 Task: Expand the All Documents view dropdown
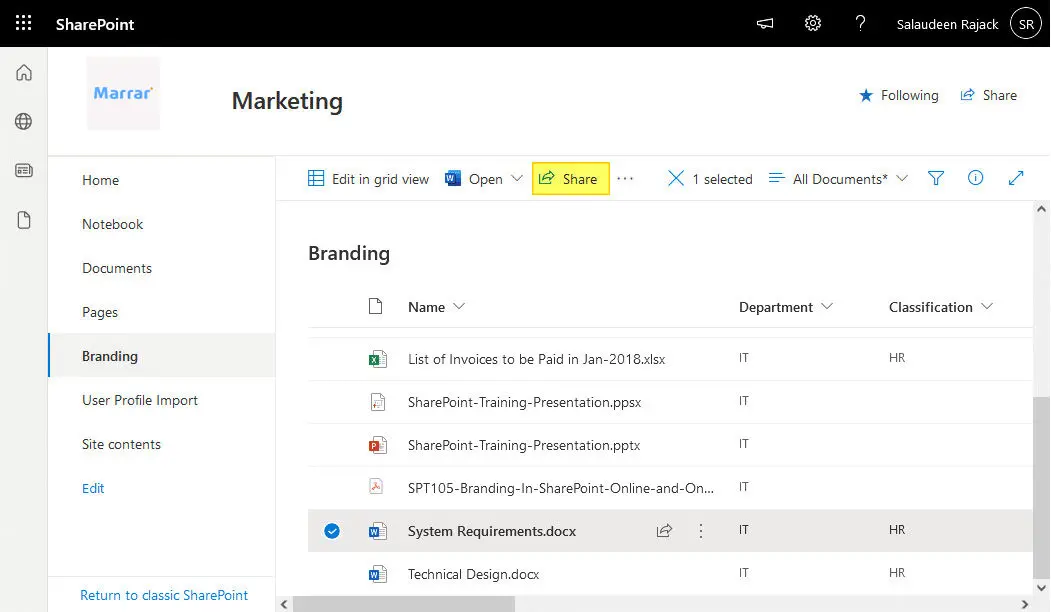point(838,179)
